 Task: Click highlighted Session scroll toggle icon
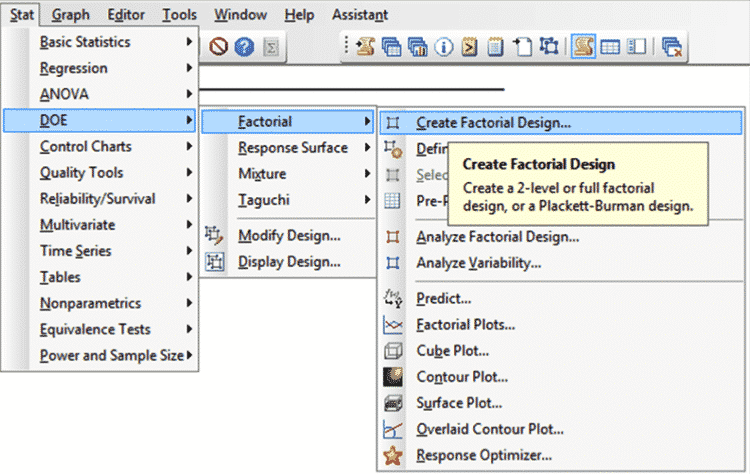tap(583, 46)
